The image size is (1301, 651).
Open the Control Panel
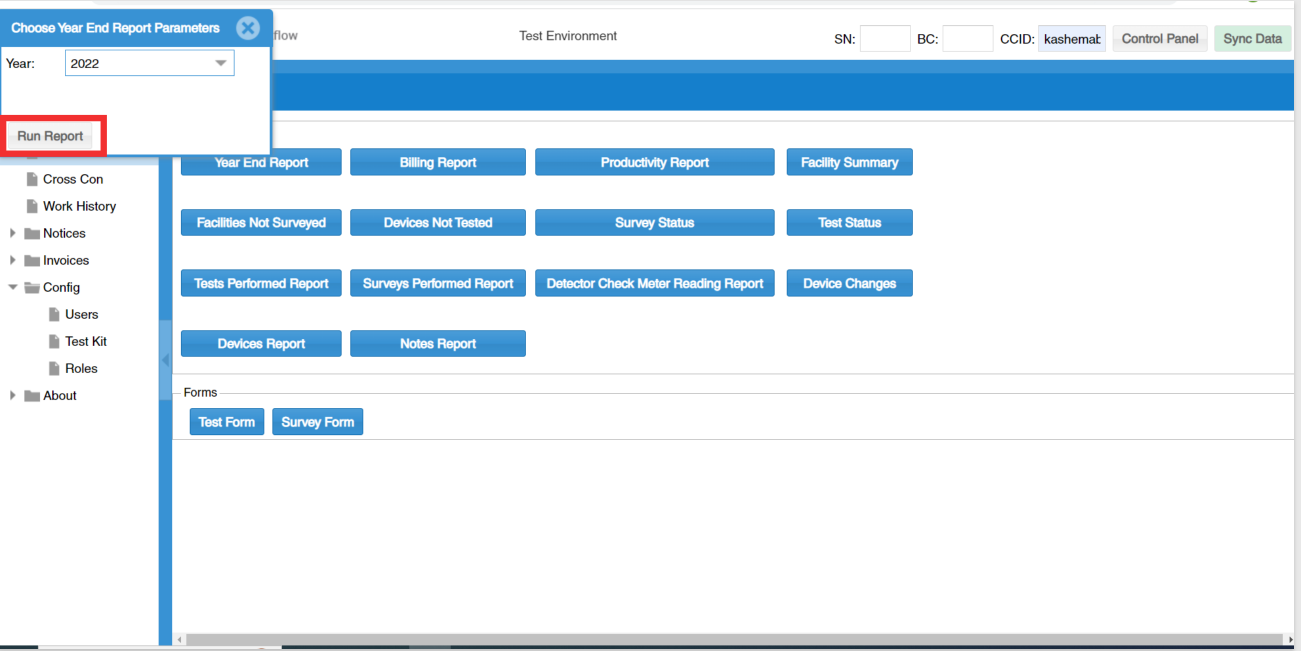click(x=1160, y=39)
